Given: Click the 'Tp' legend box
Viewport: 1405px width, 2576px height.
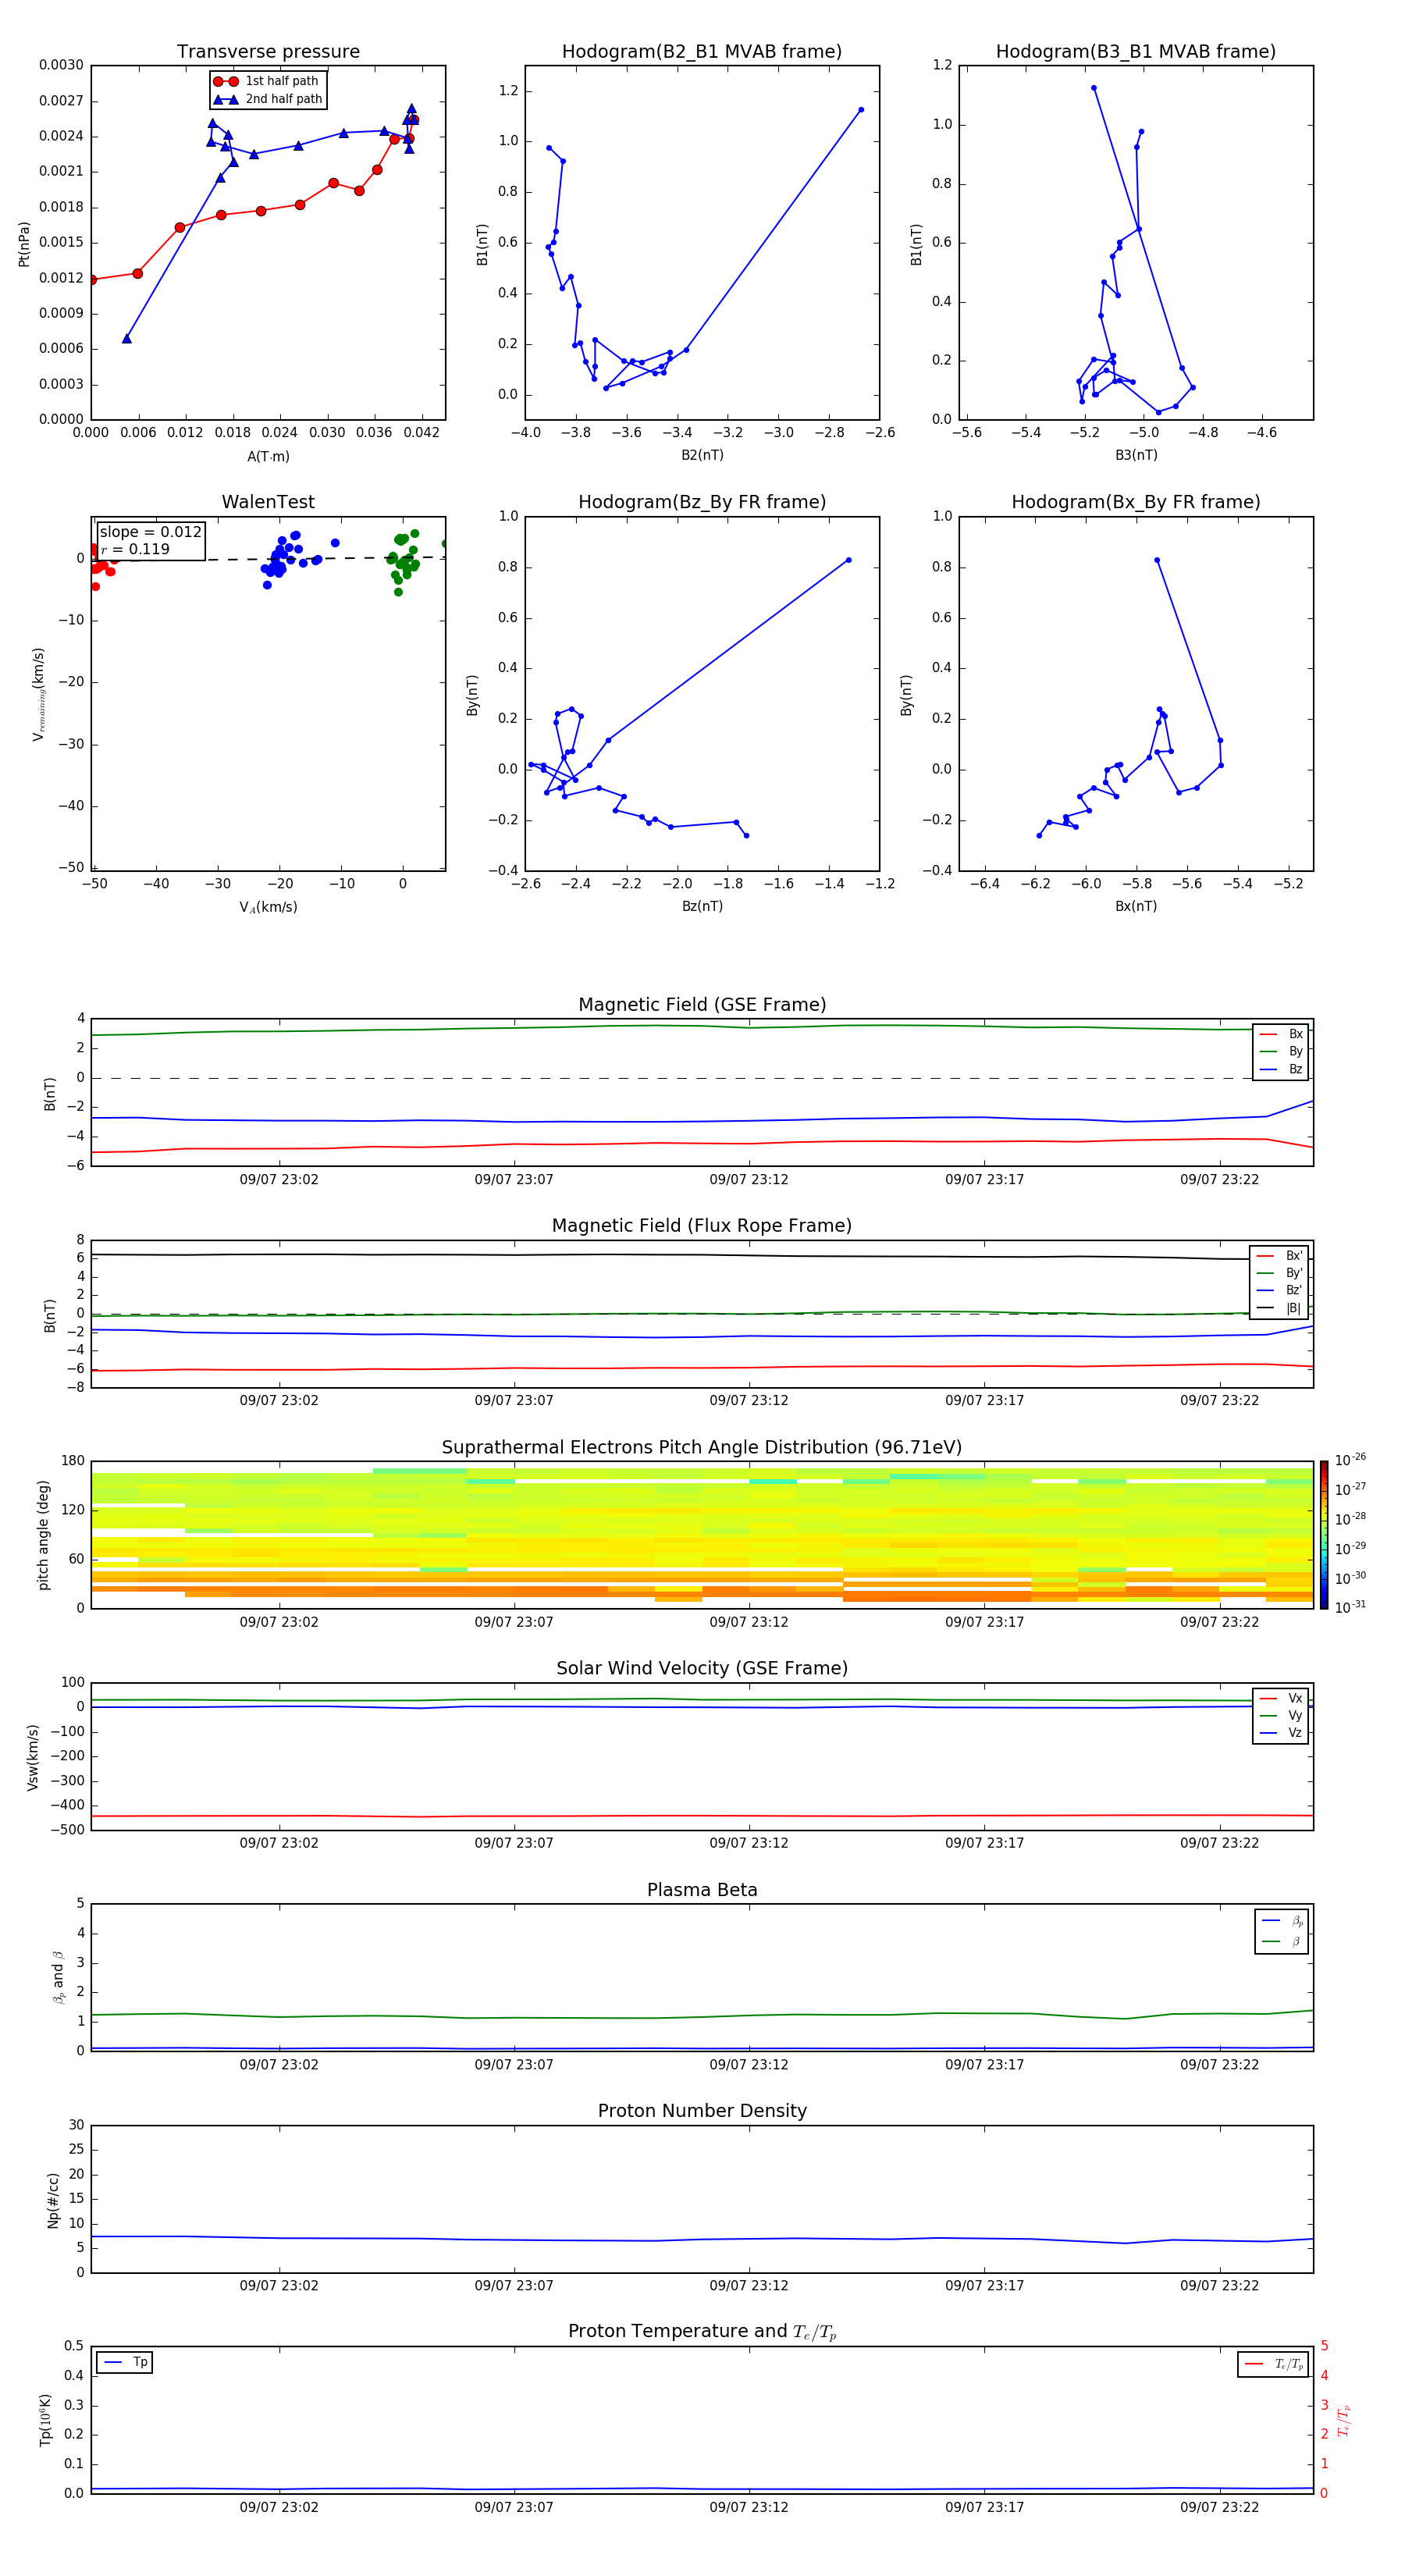Looking at the screenshot, I should [124, 2363].
